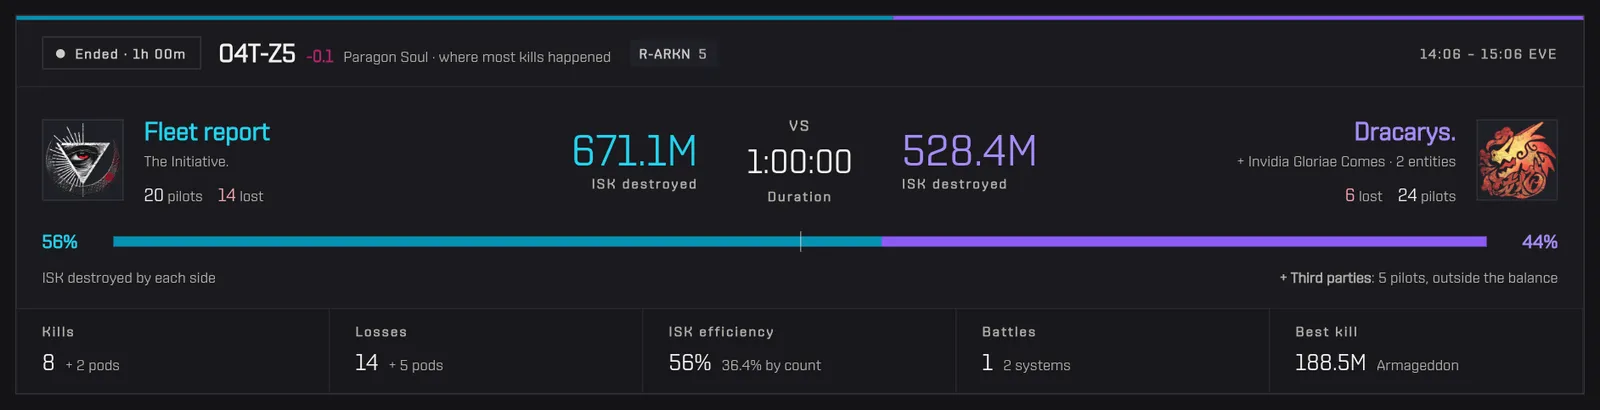Click The Initiative alliance logo
1600x410 pixels.
point(83,160)
